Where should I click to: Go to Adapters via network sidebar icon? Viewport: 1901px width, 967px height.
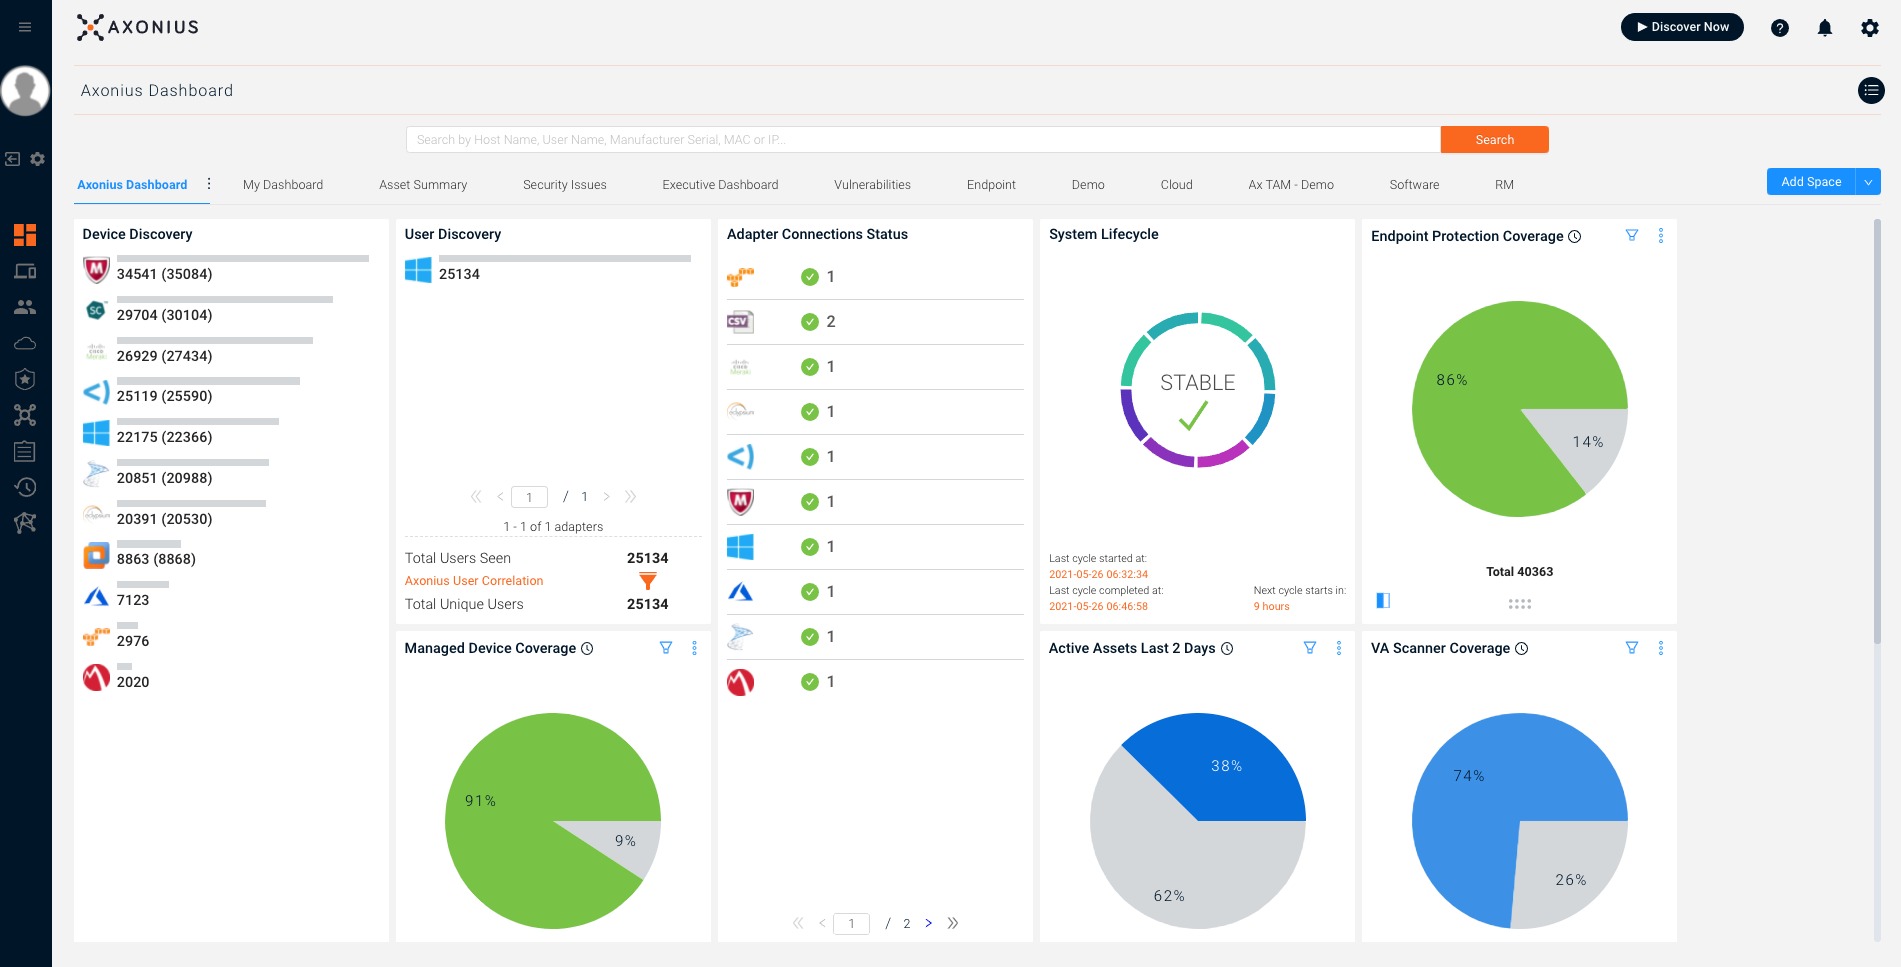(25, 415)
